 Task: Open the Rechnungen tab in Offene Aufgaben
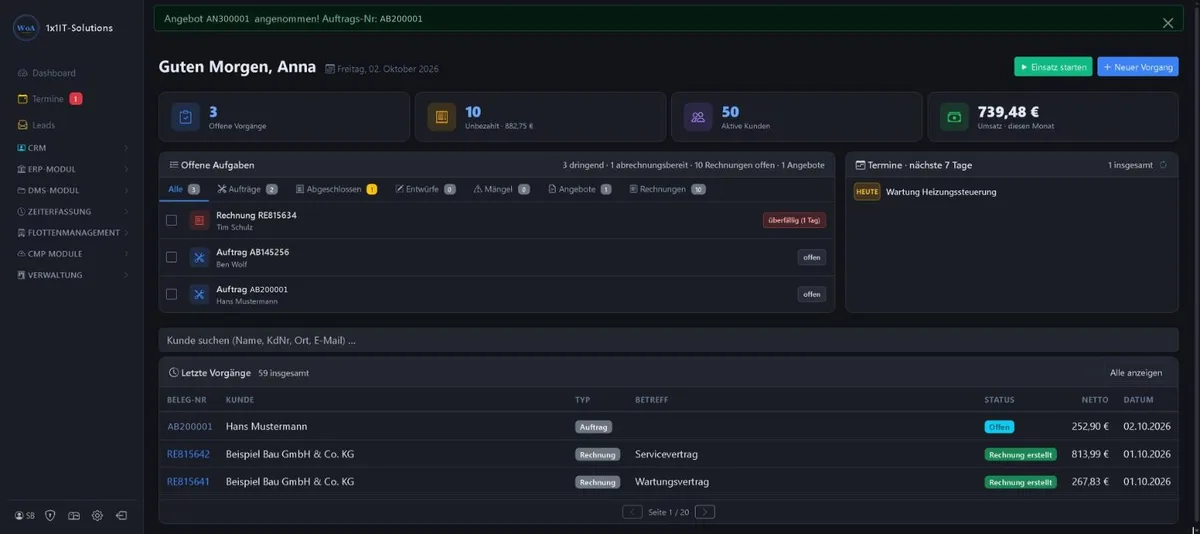667,189
